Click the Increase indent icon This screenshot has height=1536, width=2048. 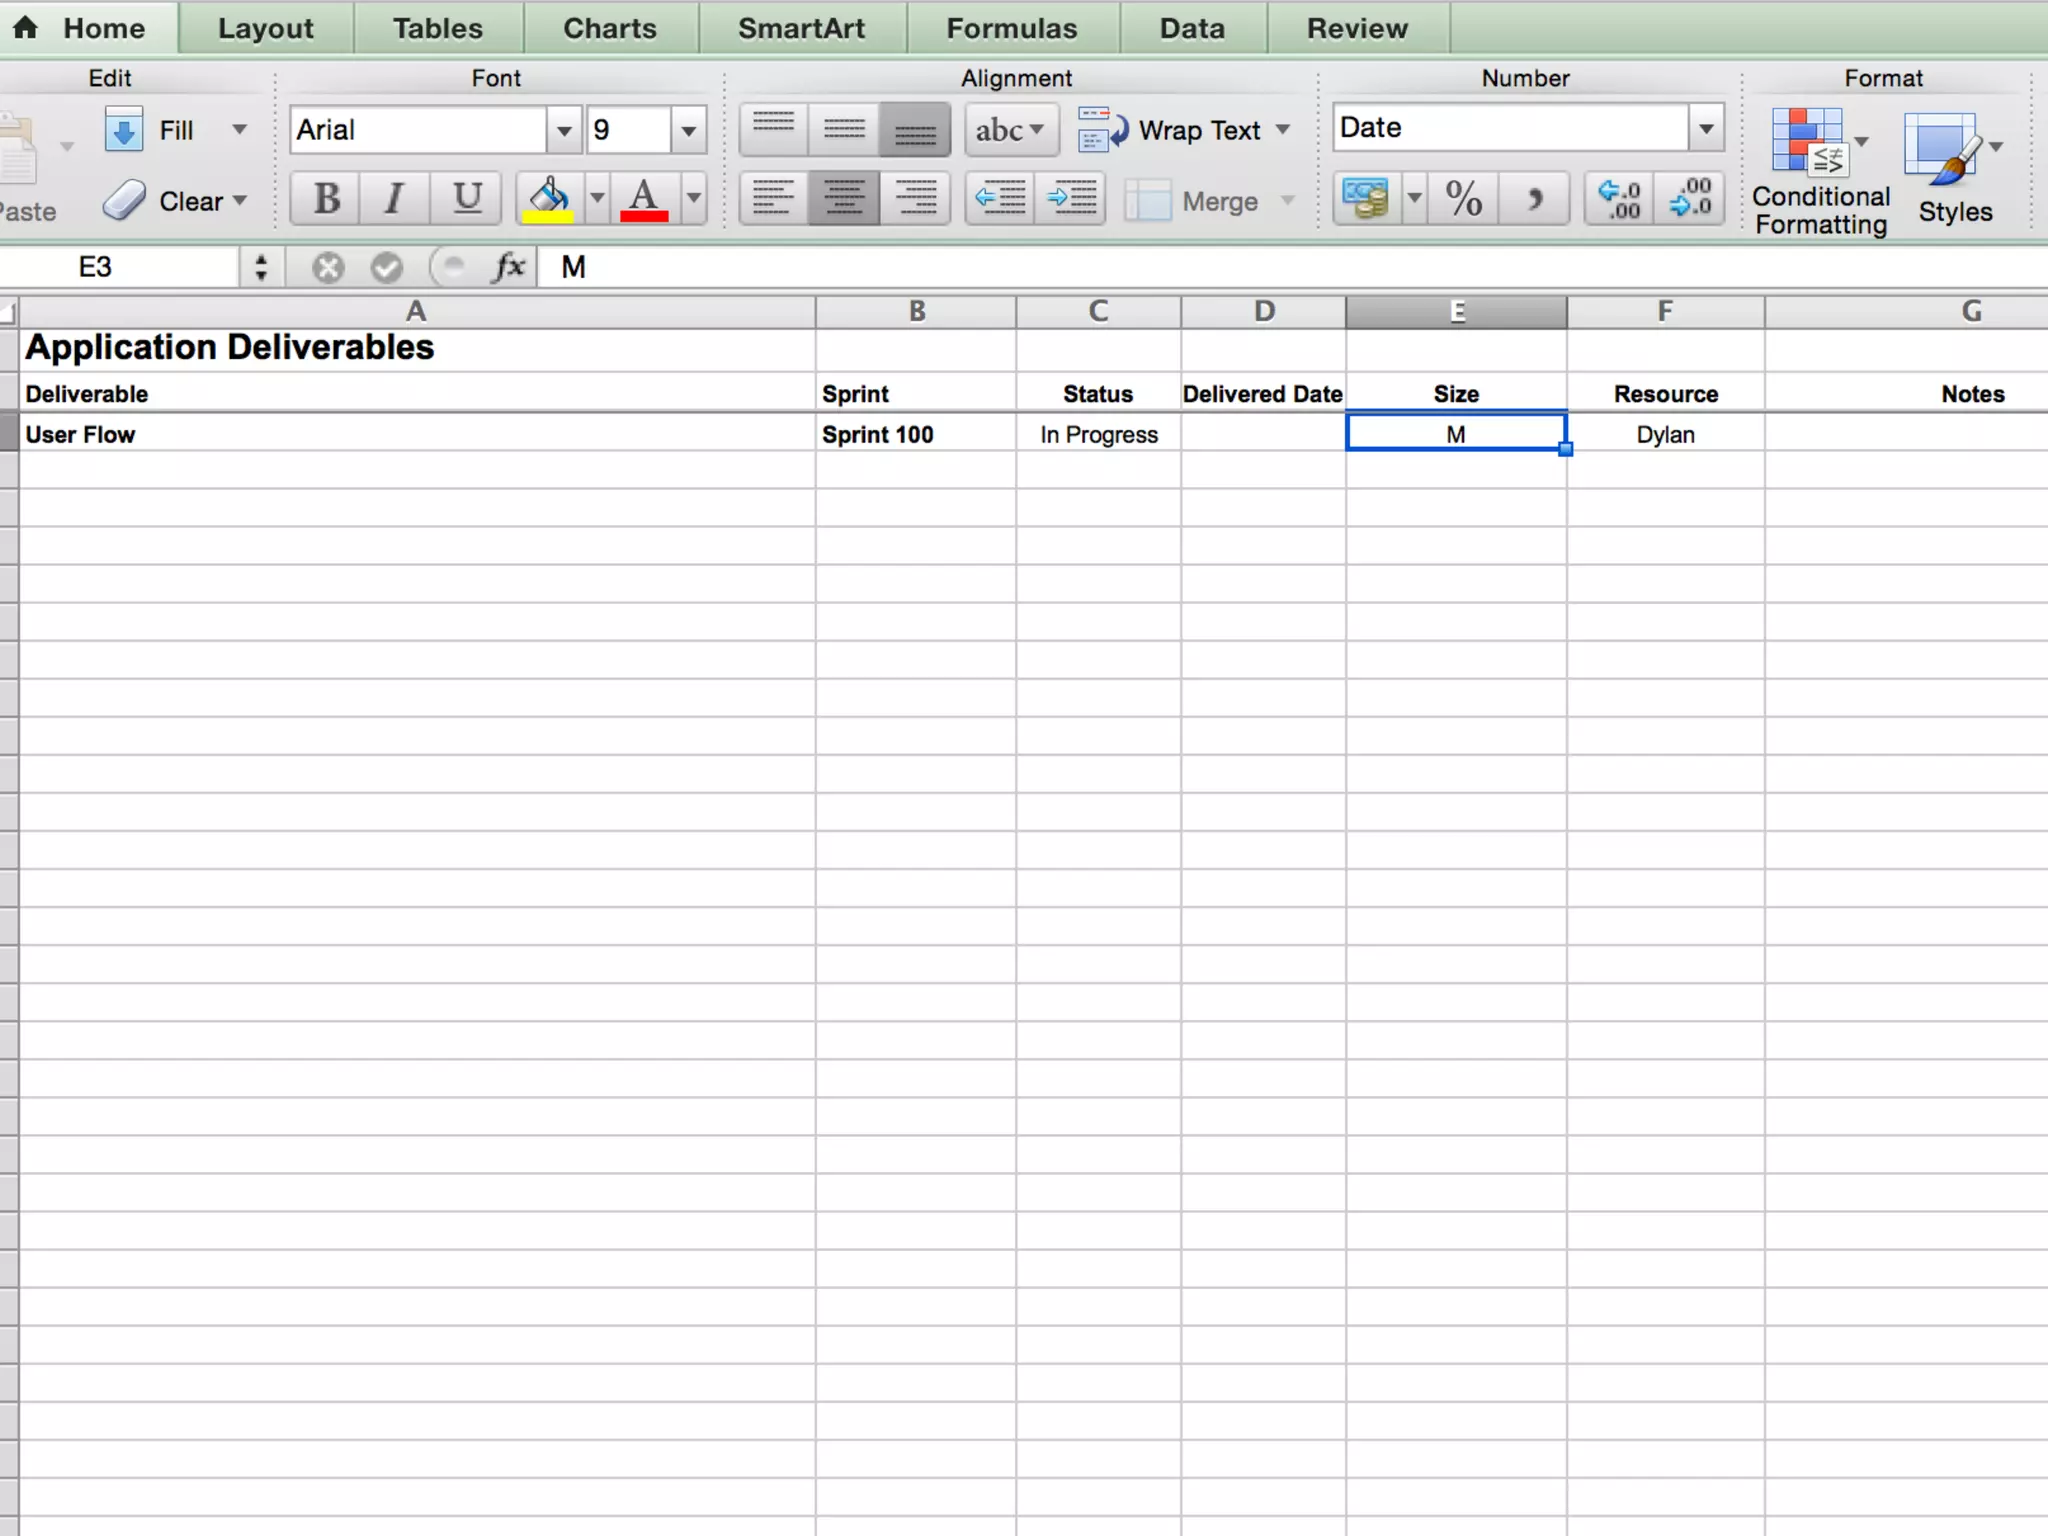(1071, 198)
